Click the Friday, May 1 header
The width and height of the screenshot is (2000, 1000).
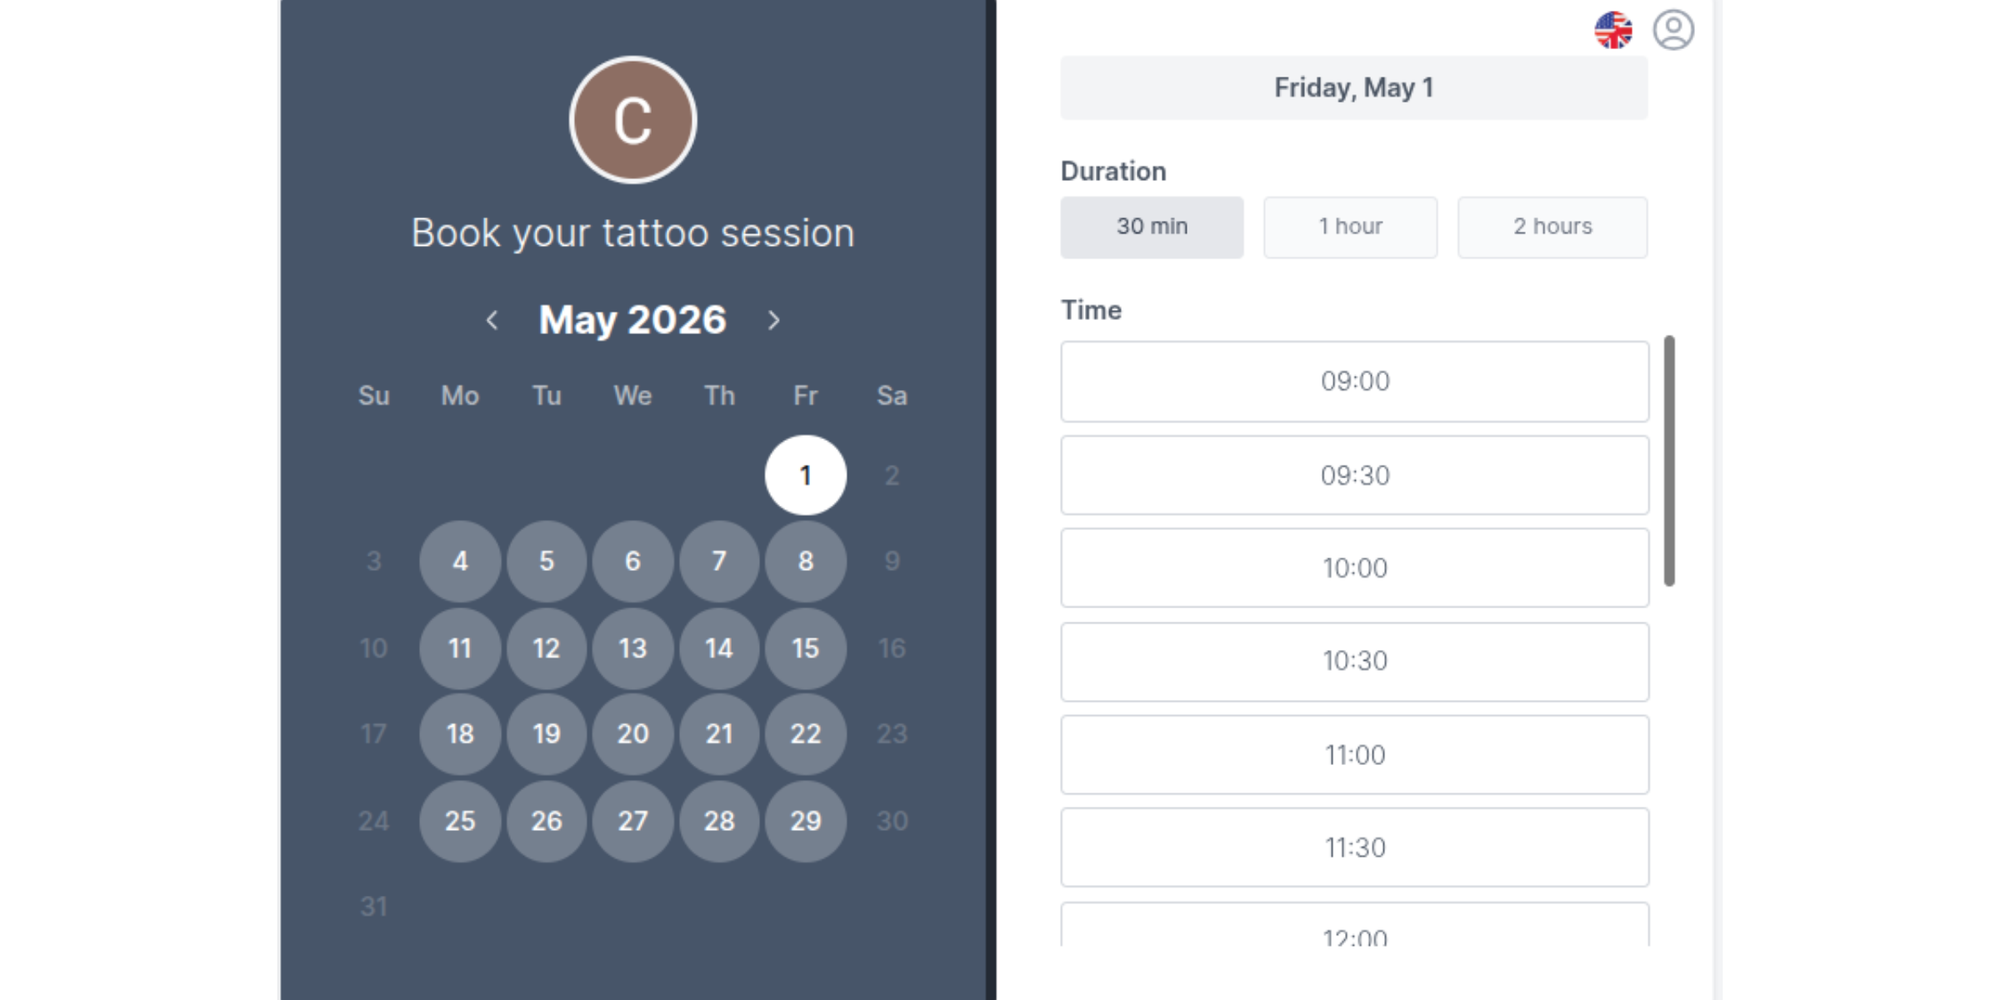coord(1354,87)
